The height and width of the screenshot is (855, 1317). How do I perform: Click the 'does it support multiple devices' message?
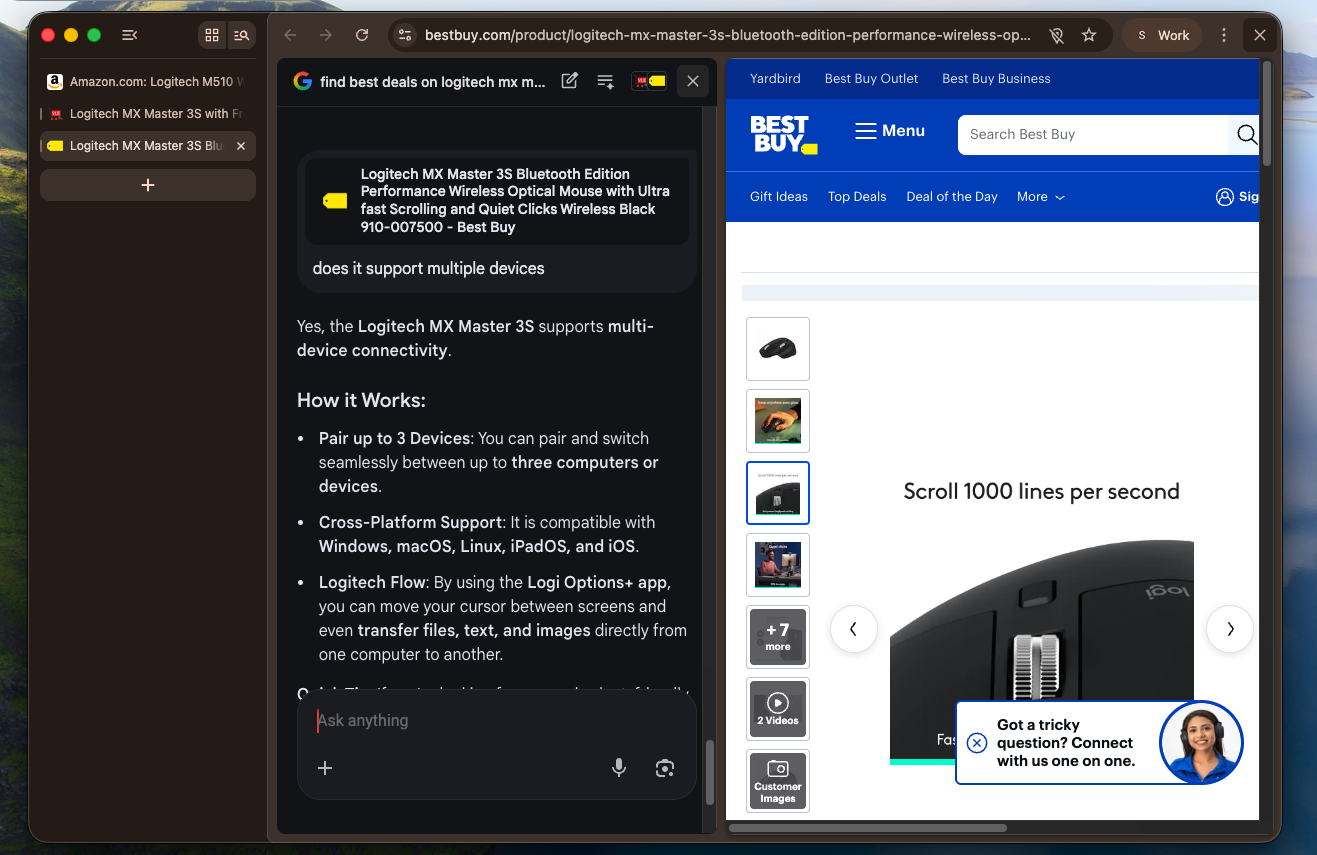click(x=429, y=268)
